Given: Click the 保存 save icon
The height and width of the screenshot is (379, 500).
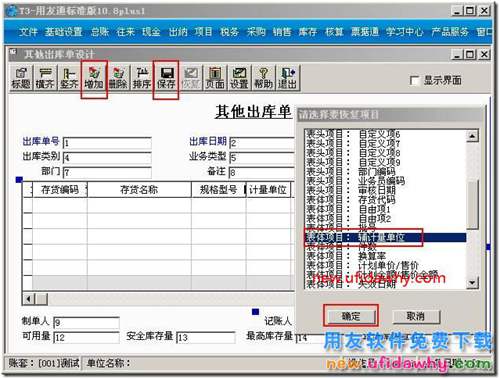Looking at the screenshot, I should tap(166, 78).
